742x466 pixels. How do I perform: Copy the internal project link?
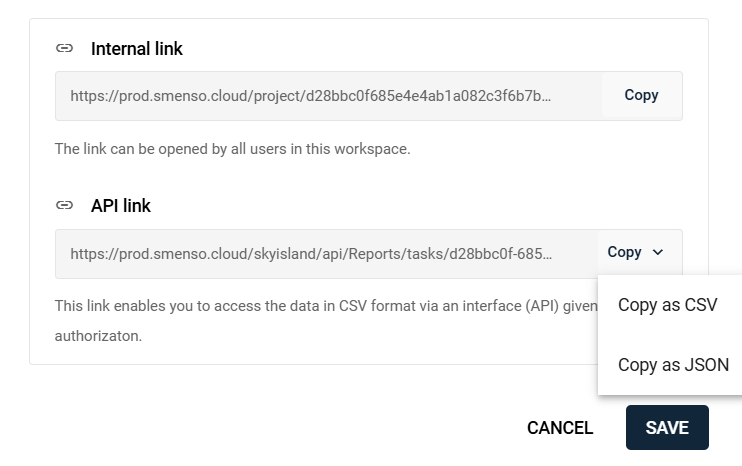pyautogui.click(x=641, y=95)
